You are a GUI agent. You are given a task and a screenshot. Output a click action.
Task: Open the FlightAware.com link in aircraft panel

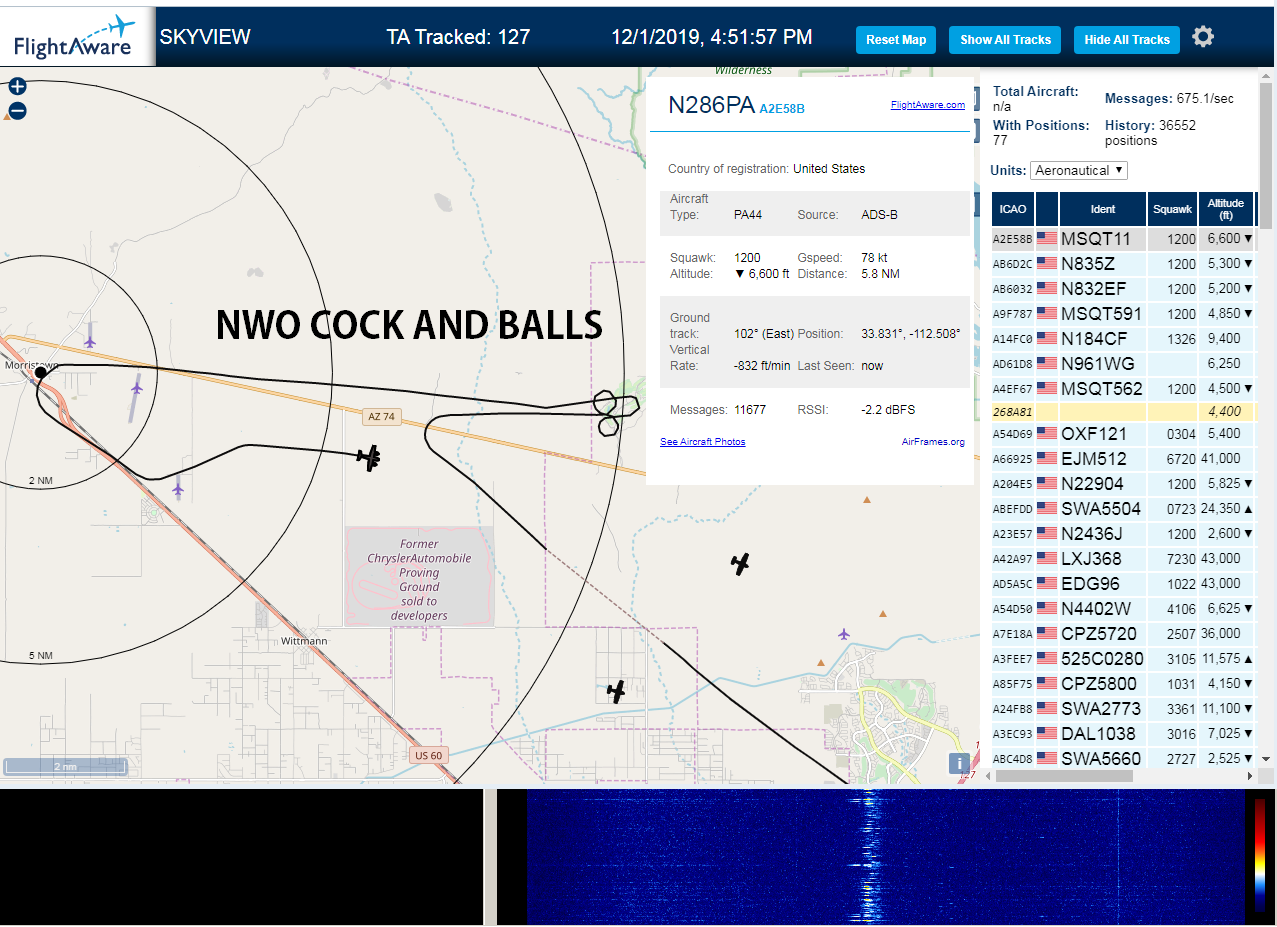(928, 105)
